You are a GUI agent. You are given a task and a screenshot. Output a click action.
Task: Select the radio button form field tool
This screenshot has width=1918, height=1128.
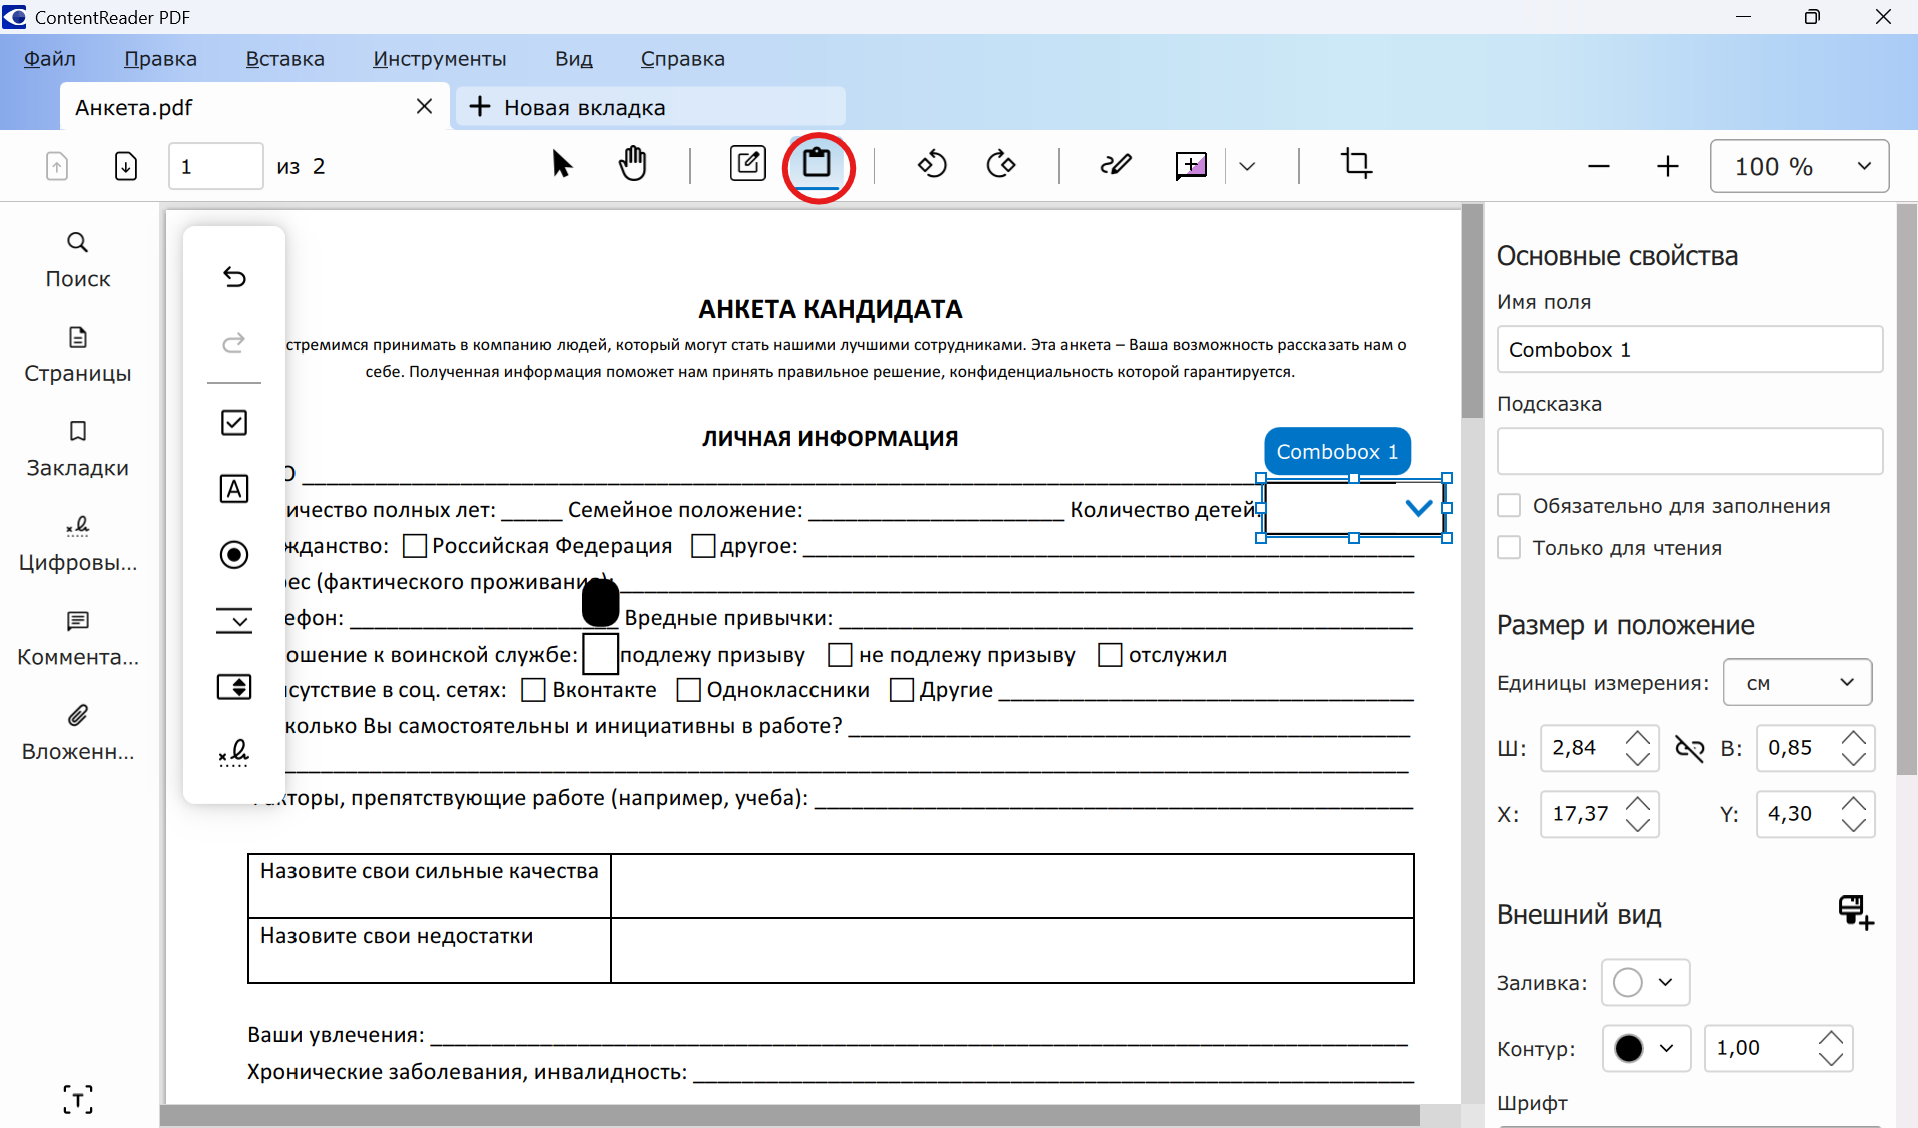click(x=233, y=555)
